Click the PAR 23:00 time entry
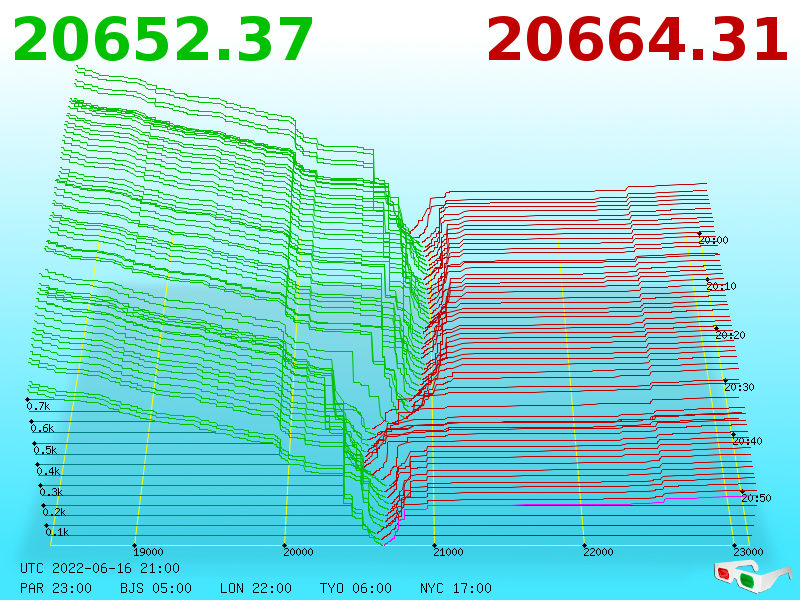Viewport: 800px width, 600px height. point(56,588)
